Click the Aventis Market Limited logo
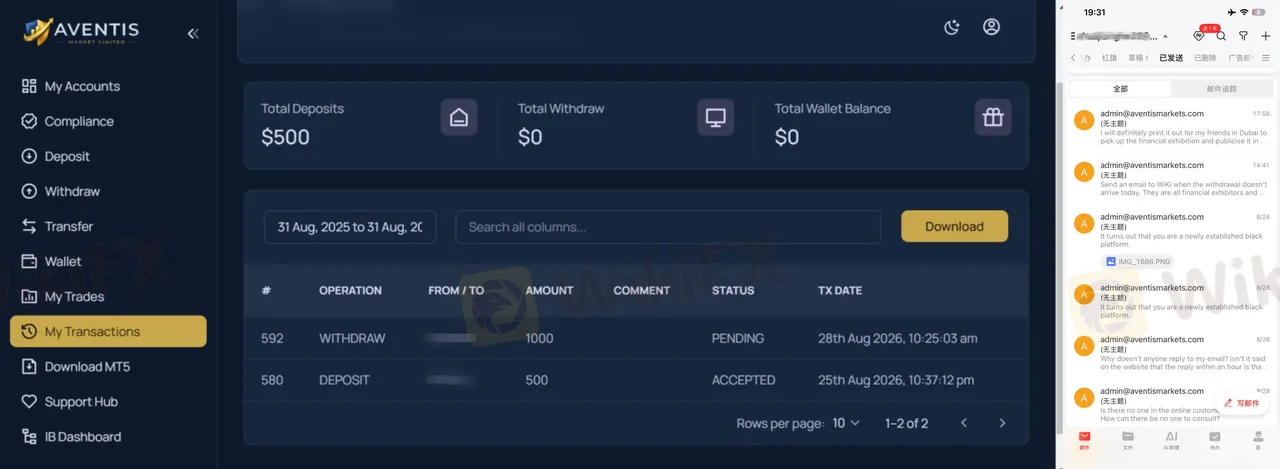Screen dimensions: 1280x469 click(x=82, y=32)
